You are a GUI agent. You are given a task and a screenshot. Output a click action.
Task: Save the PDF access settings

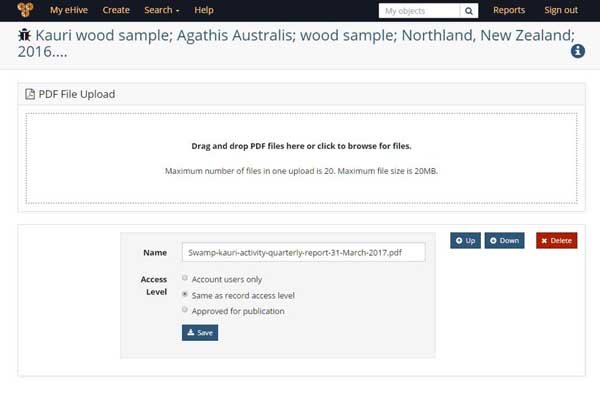tap(200, 333)
